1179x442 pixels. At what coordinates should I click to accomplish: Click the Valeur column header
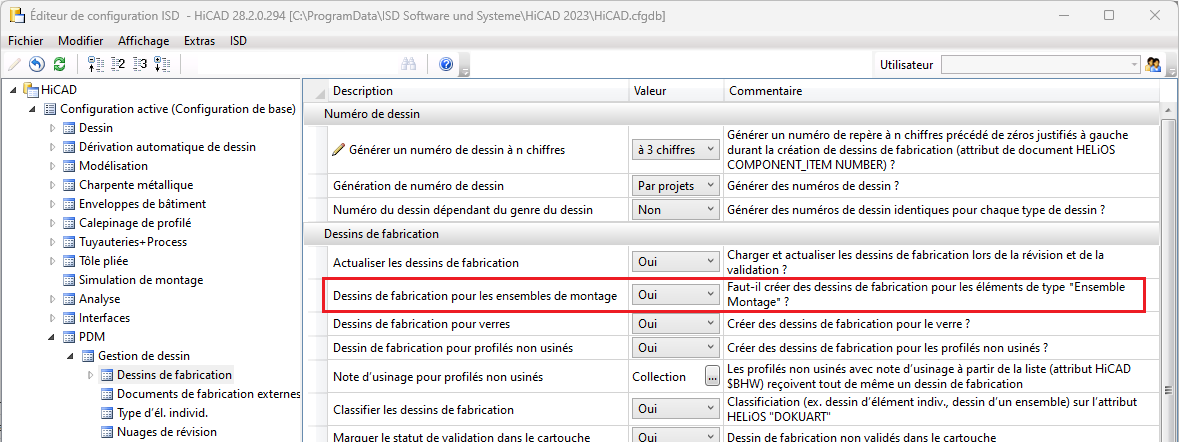pos(676,91)
